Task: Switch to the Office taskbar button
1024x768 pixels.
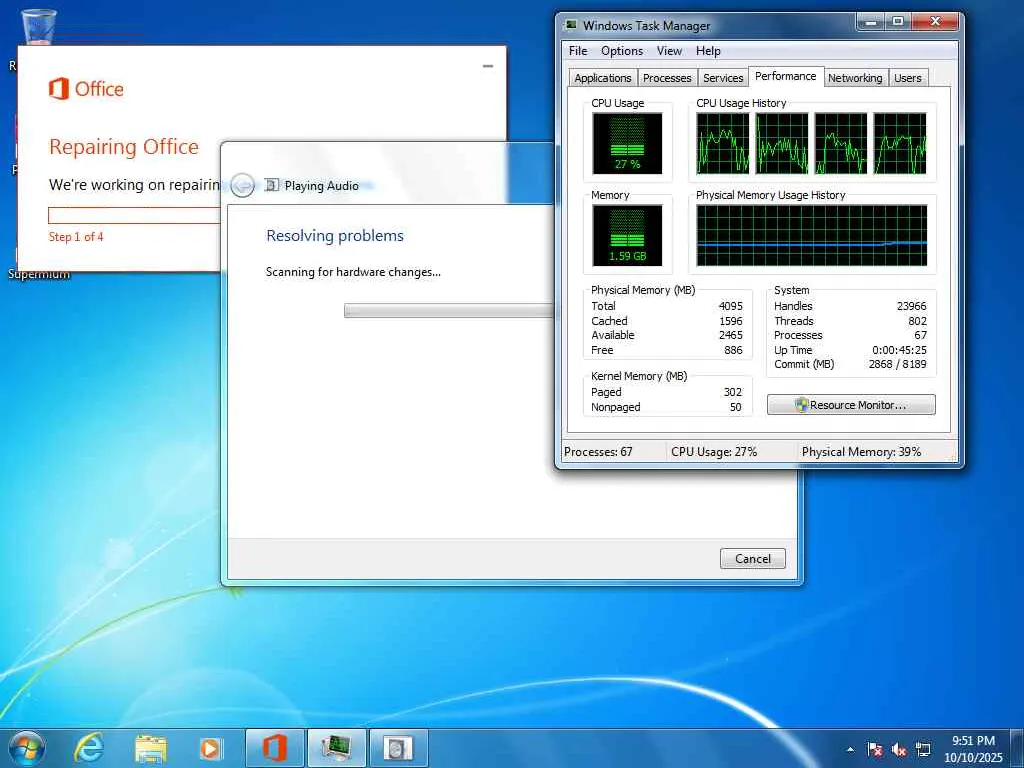Action: pos(275,748)
